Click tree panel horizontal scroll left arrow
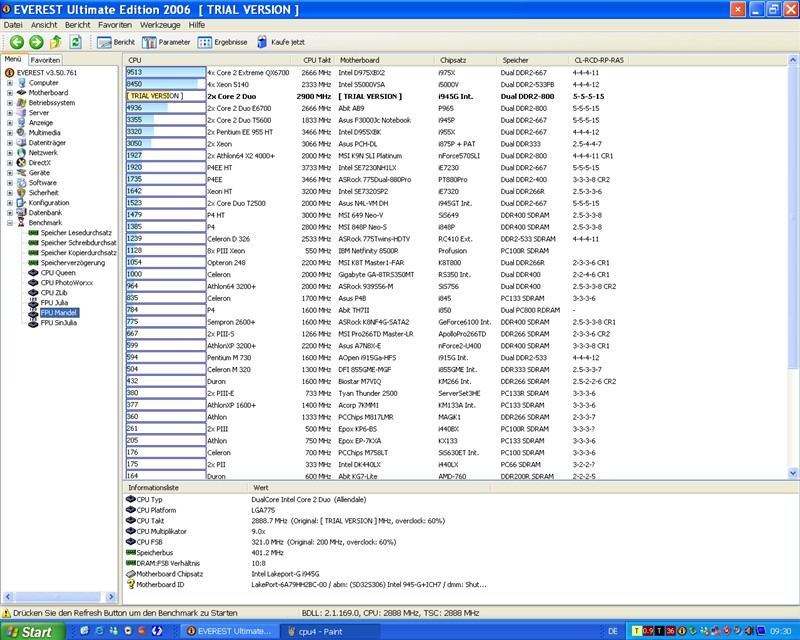This screenshot has height=640, width=800. [x=8, y=597]
